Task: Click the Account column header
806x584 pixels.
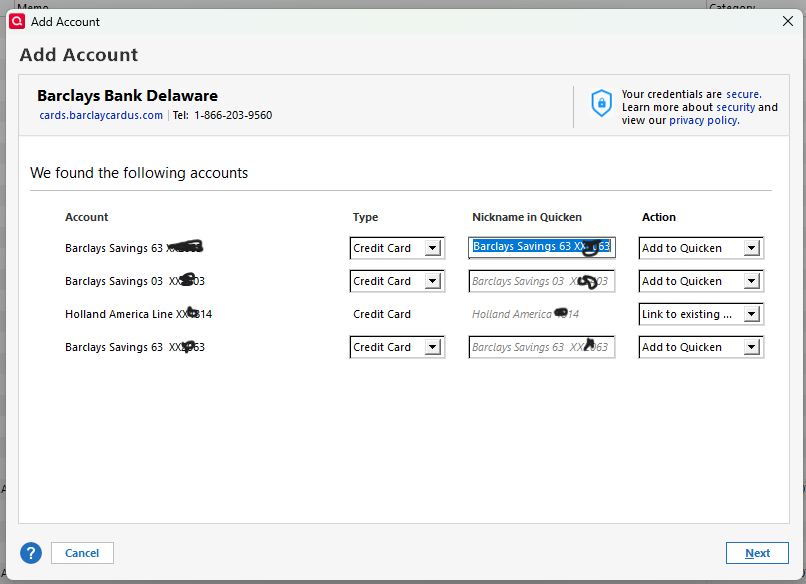Action: (86, 217)
